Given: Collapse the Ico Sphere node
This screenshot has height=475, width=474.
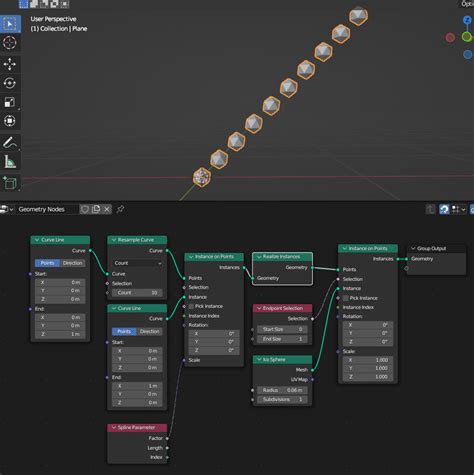Looking at the screenshot, I should click(x=259, y=359).
